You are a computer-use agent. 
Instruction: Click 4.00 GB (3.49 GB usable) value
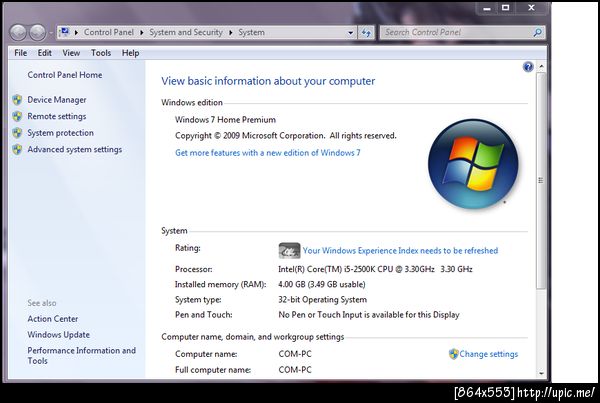(321, 284)
